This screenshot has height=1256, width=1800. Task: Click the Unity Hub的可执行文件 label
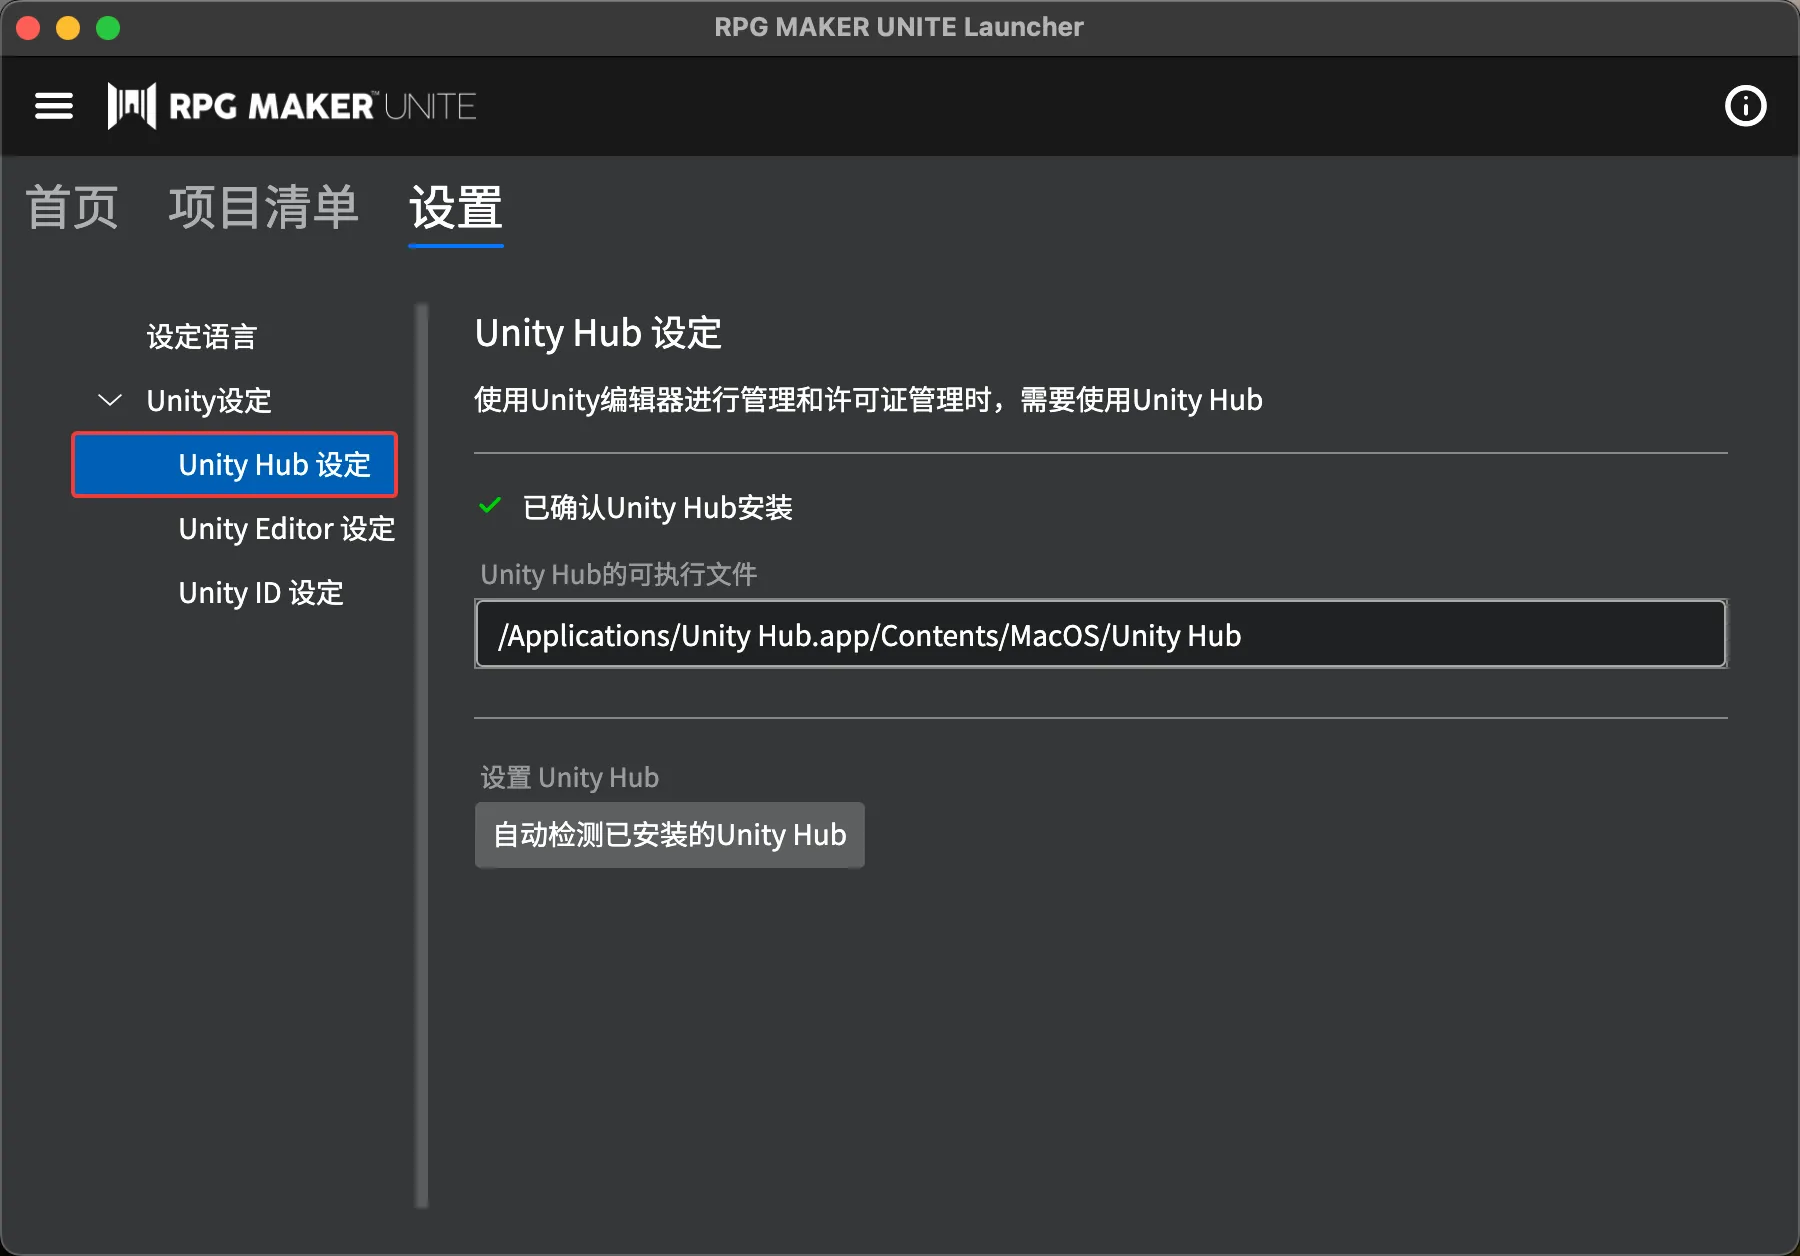click(619, 575)
